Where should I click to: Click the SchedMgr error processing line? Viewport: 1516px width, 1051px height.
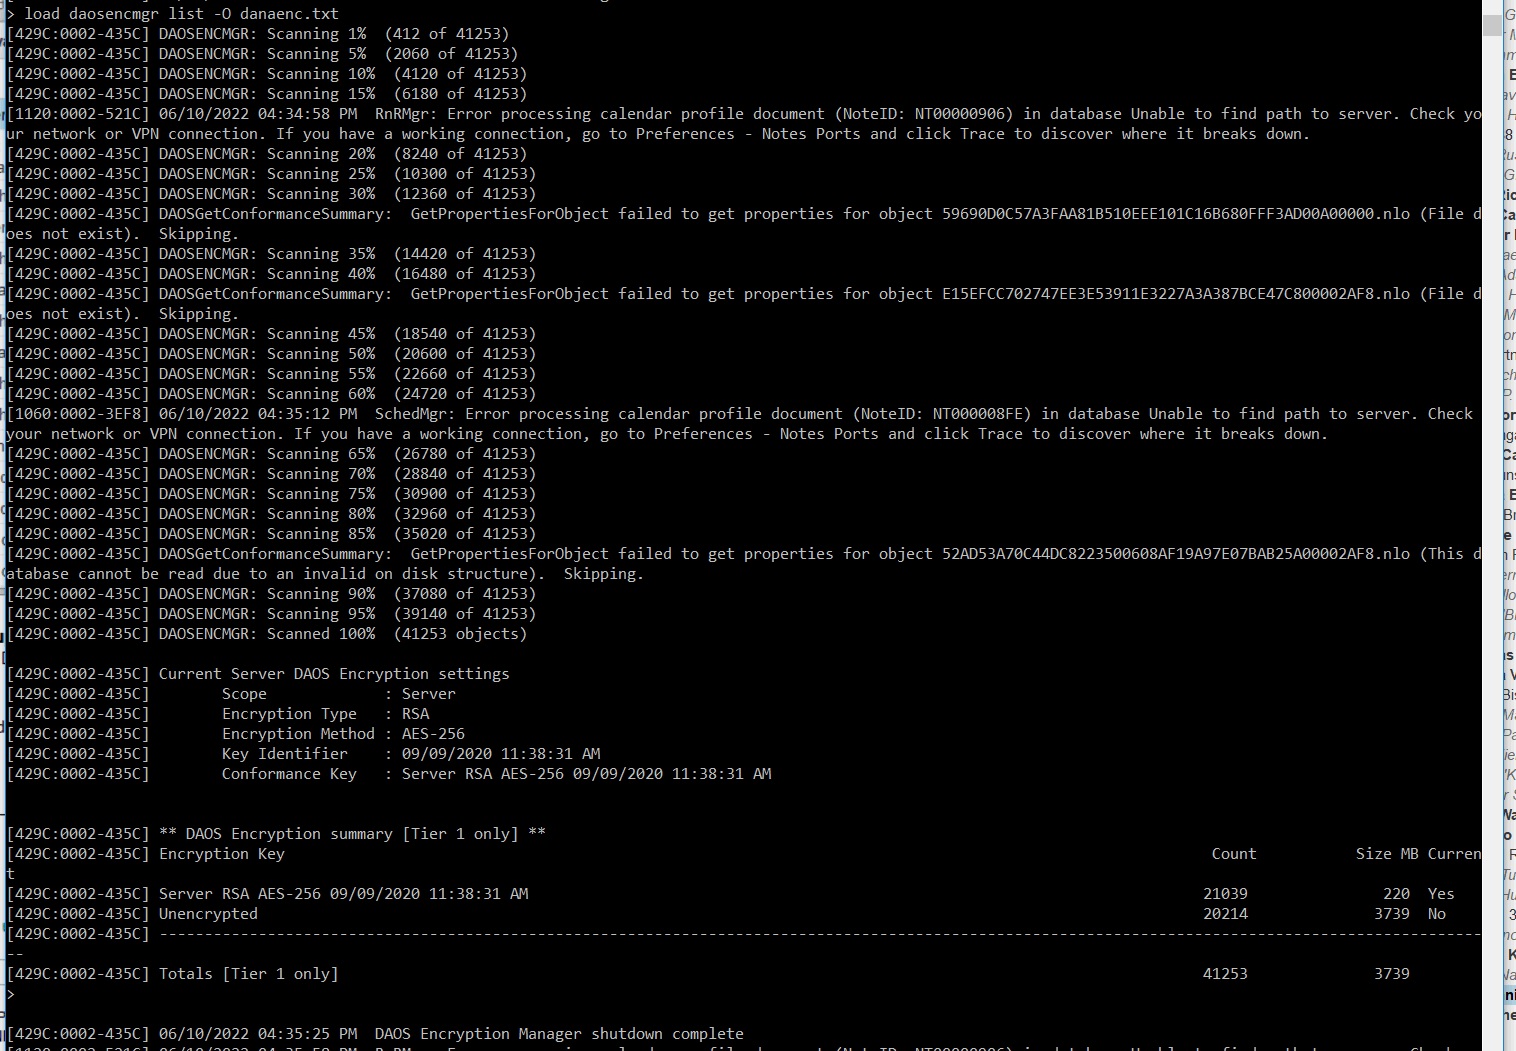pyautogui.click(x=700, y=413)
